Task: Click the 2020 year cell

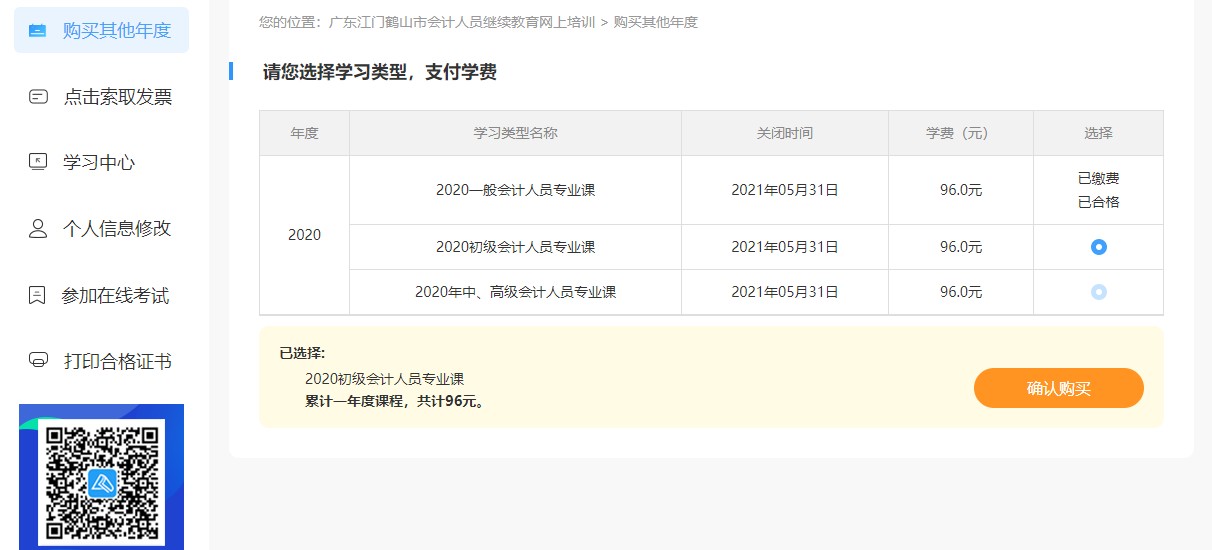Action: (304, 235)
